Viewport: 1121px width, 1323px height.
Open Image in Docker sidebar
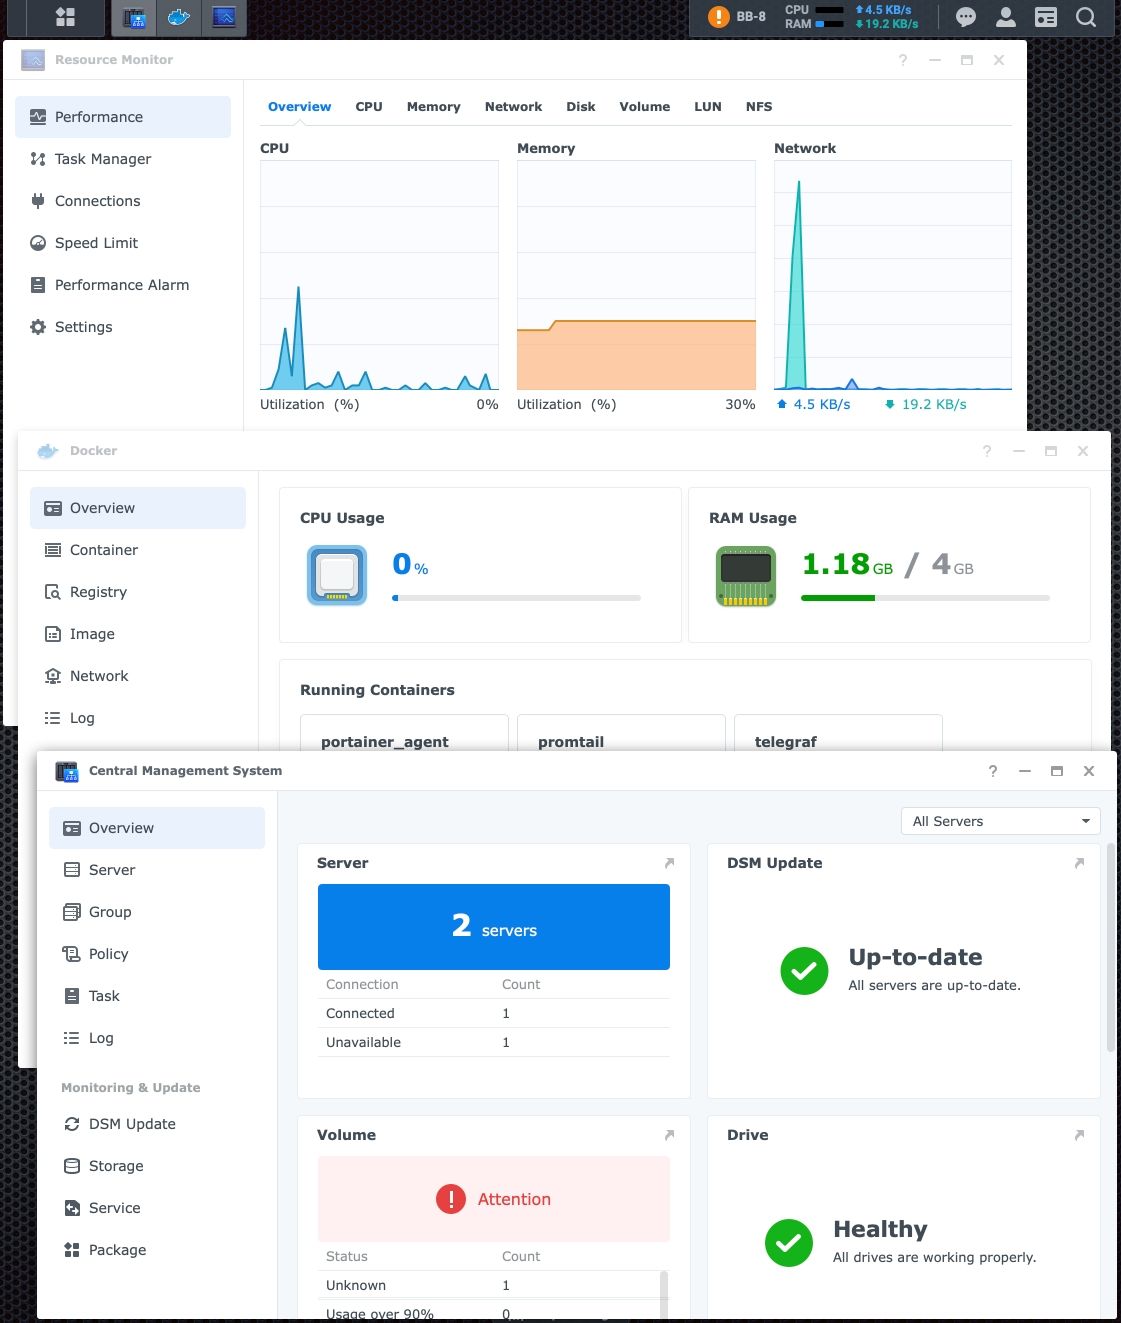[x=138, y=634]
